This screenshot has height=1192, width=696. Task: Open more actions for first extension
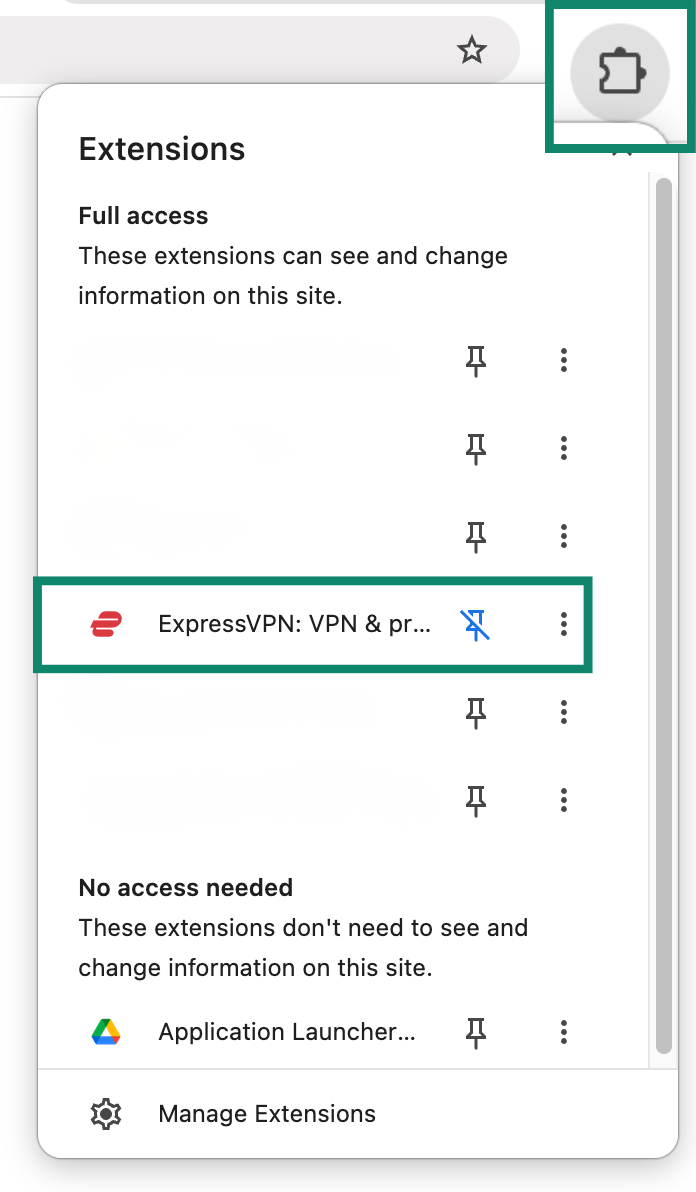tap(563, 360)
